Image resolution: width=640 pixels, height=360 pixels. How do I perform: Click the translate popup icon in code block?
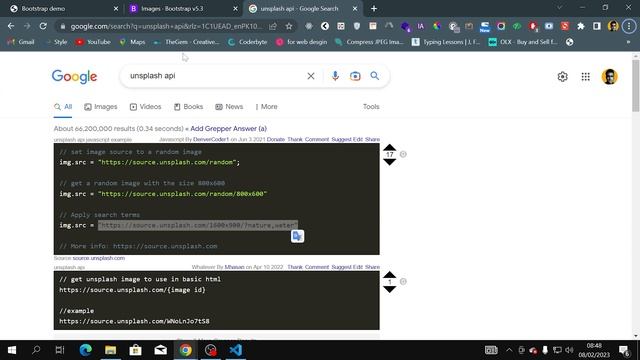(x=298, y=236)
